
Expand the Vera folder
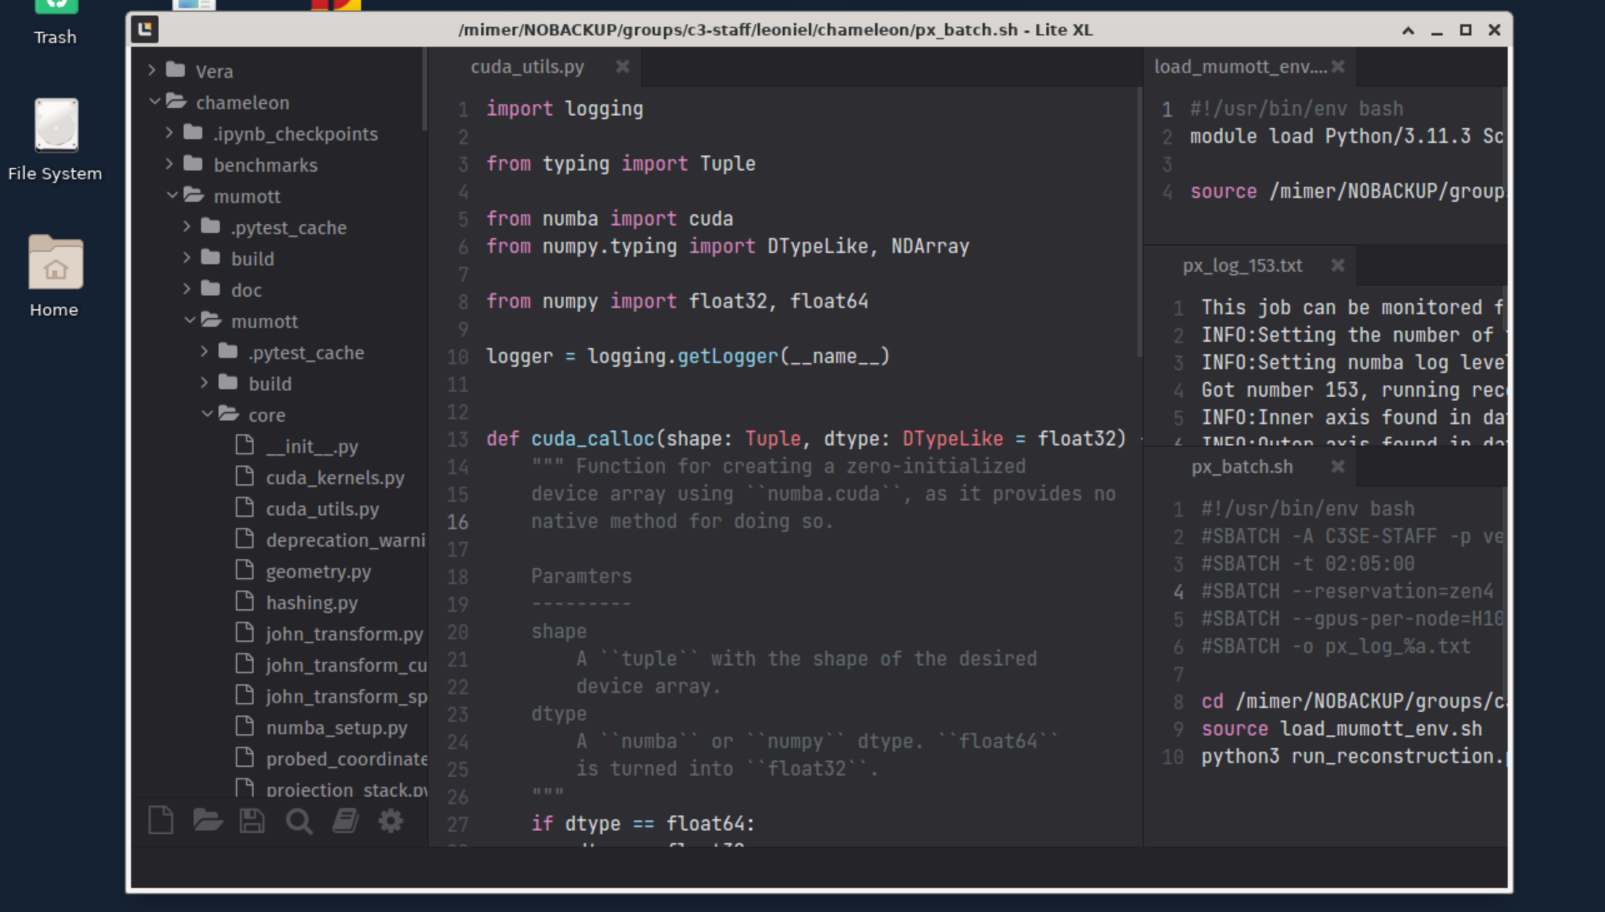(x=152, y=70)
